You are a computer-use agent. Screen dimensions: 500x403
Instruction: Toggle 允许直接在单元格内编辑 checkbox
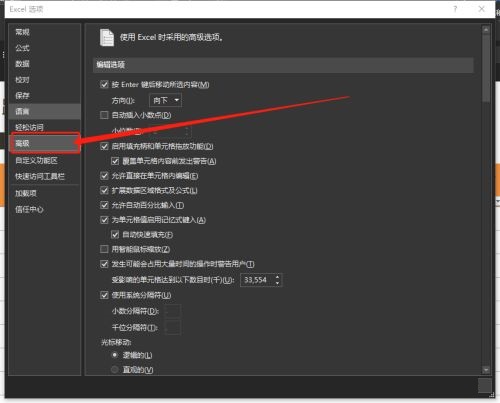[x=104, y=176]
